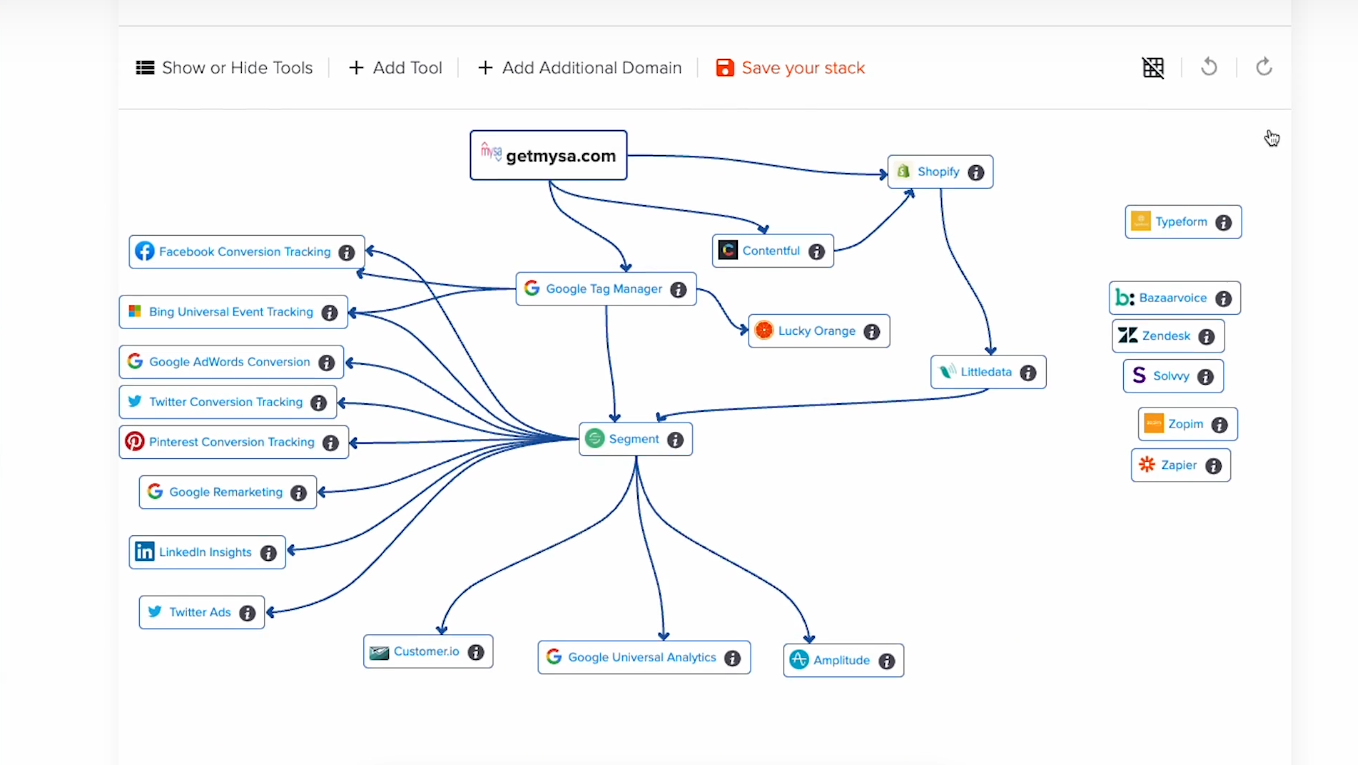This screenshot has width=1358, height=765.
Task: Open info icon on Lucky Orange node
Action: point(872,332)
